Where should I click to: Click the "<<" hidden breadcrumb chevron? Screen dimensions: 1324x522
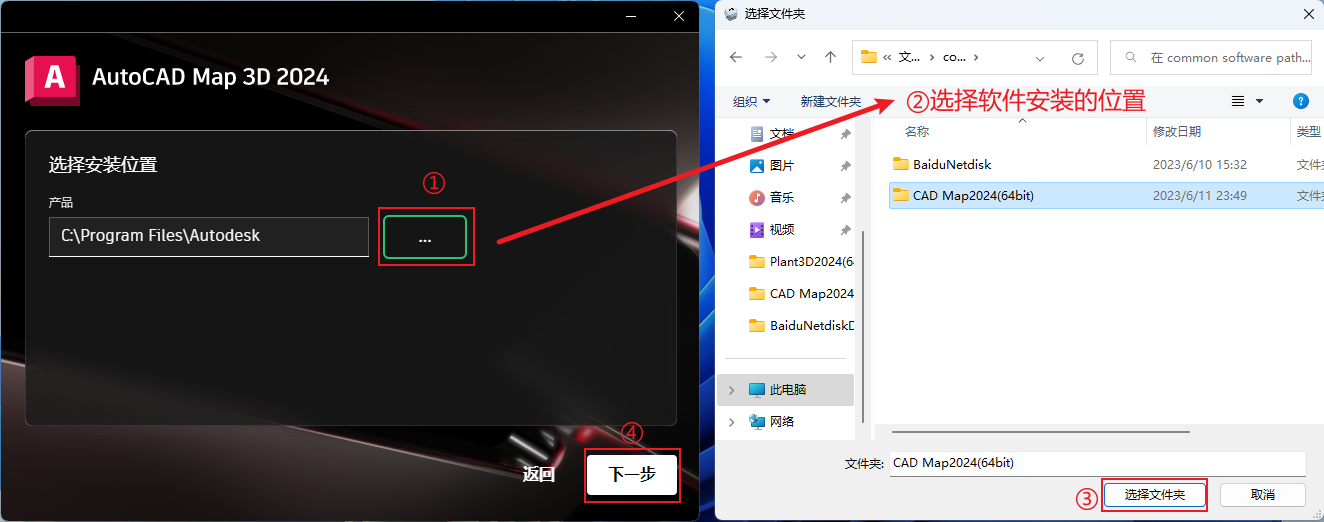click(887, 57)
